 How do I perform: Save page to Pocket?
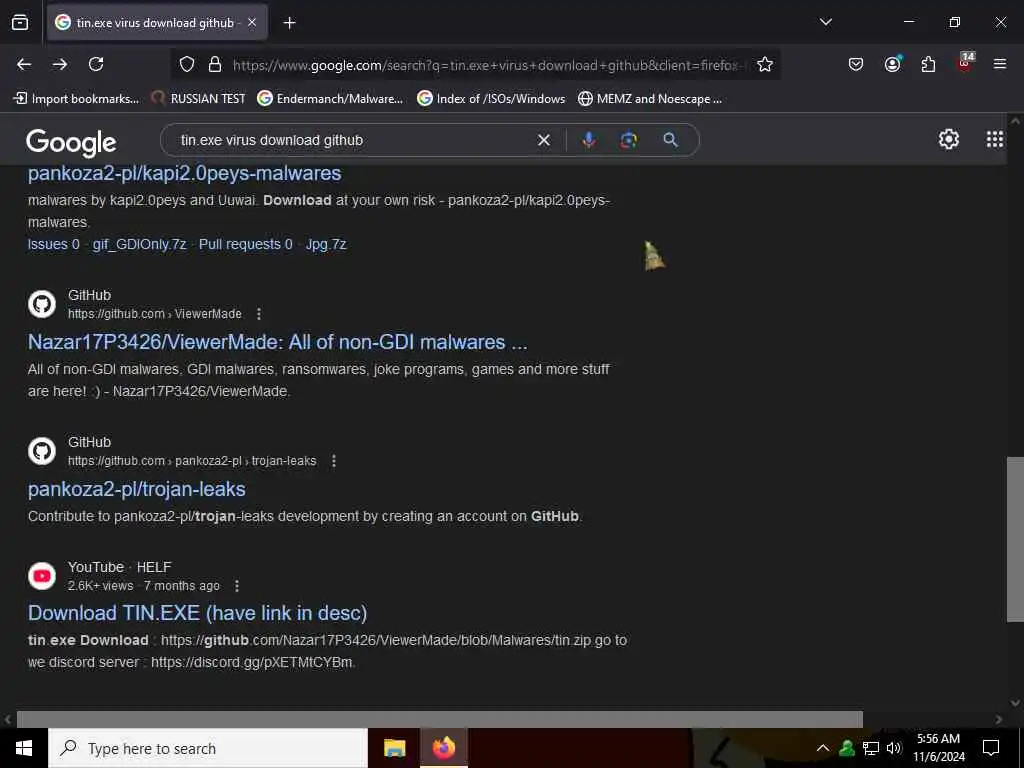(x=856, y=64)
